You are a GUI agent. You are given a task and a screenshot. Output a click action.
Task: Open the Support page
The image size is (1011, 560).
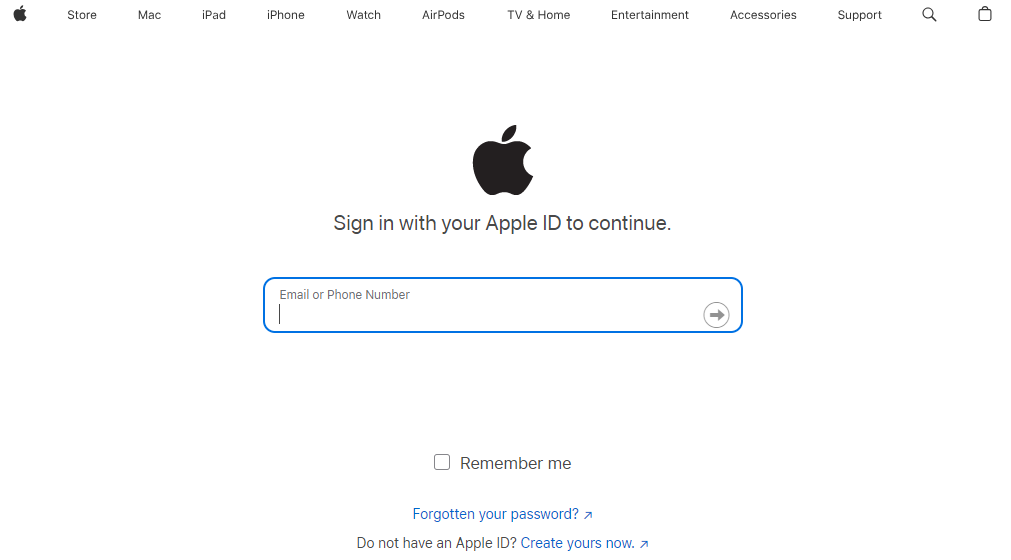(860, 15)
